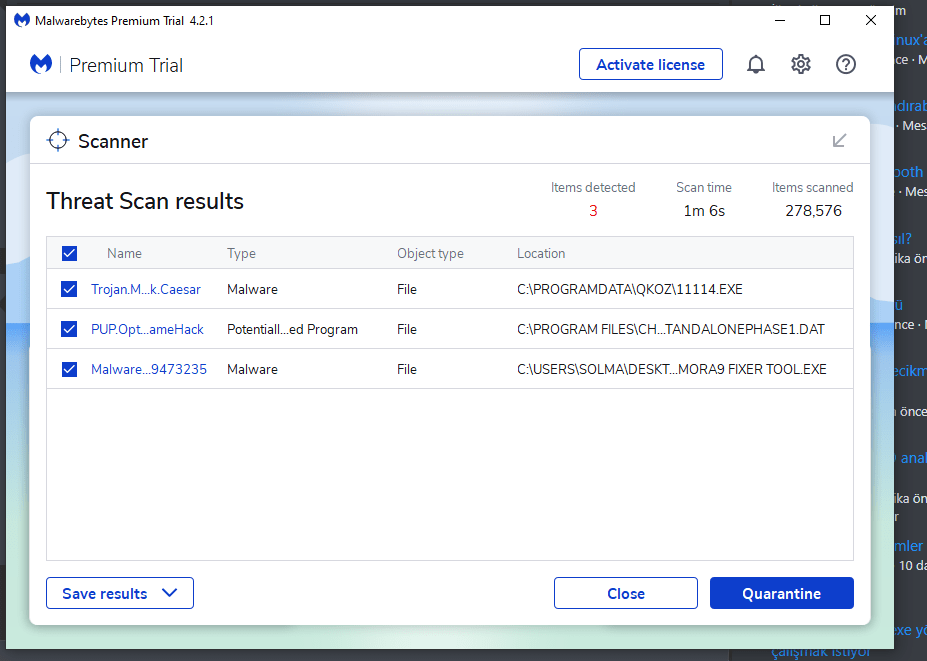927x661 pixels.
Task: Click the Scanner crosshair icon
Action: tap(58, 141)
